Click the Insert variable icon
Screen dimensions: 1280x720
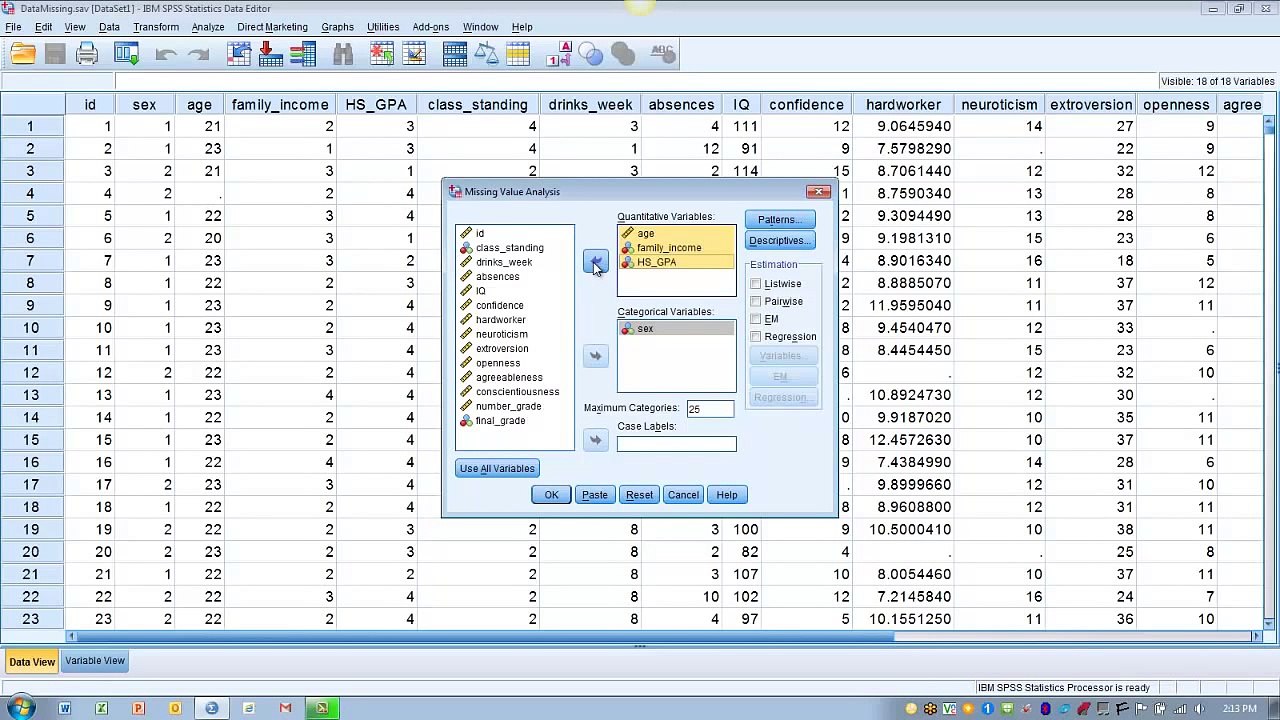click(413, 55)
